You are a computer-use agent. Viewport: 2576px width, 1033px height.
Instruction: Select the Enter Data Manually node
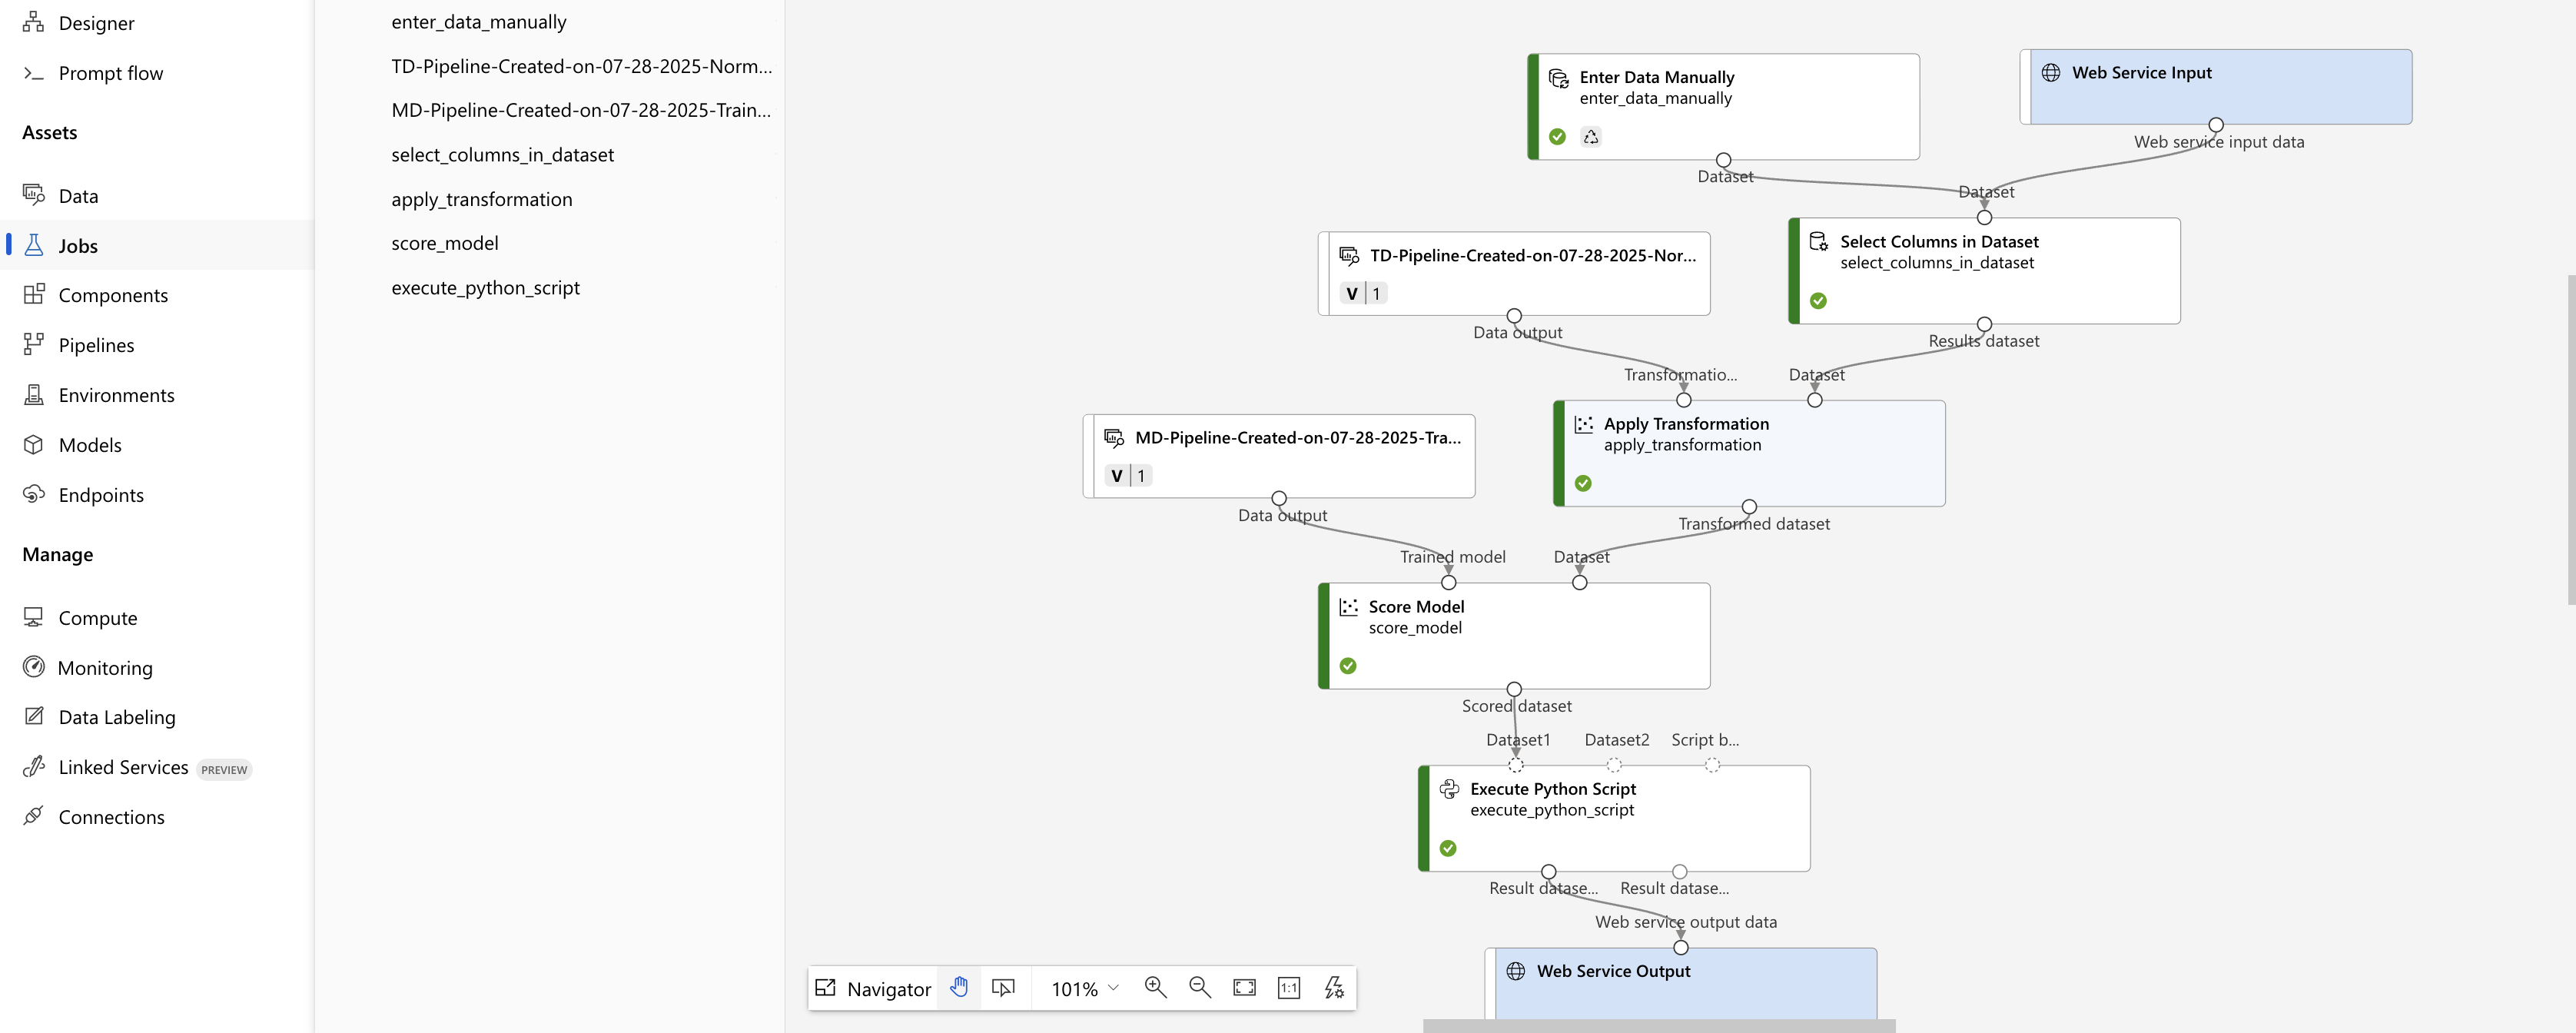coord(1723,106)
